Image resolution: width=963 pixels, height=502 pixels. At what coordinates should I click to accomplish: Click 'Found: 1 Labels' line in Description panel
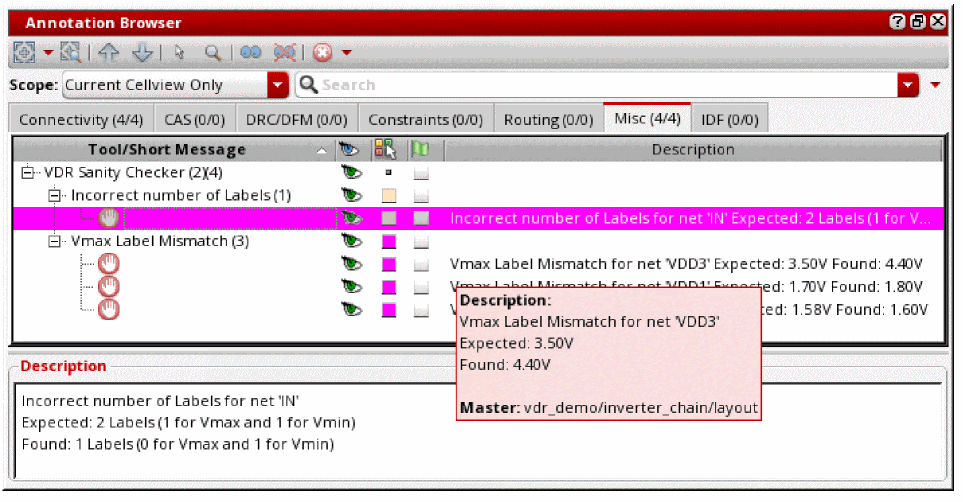177,444
